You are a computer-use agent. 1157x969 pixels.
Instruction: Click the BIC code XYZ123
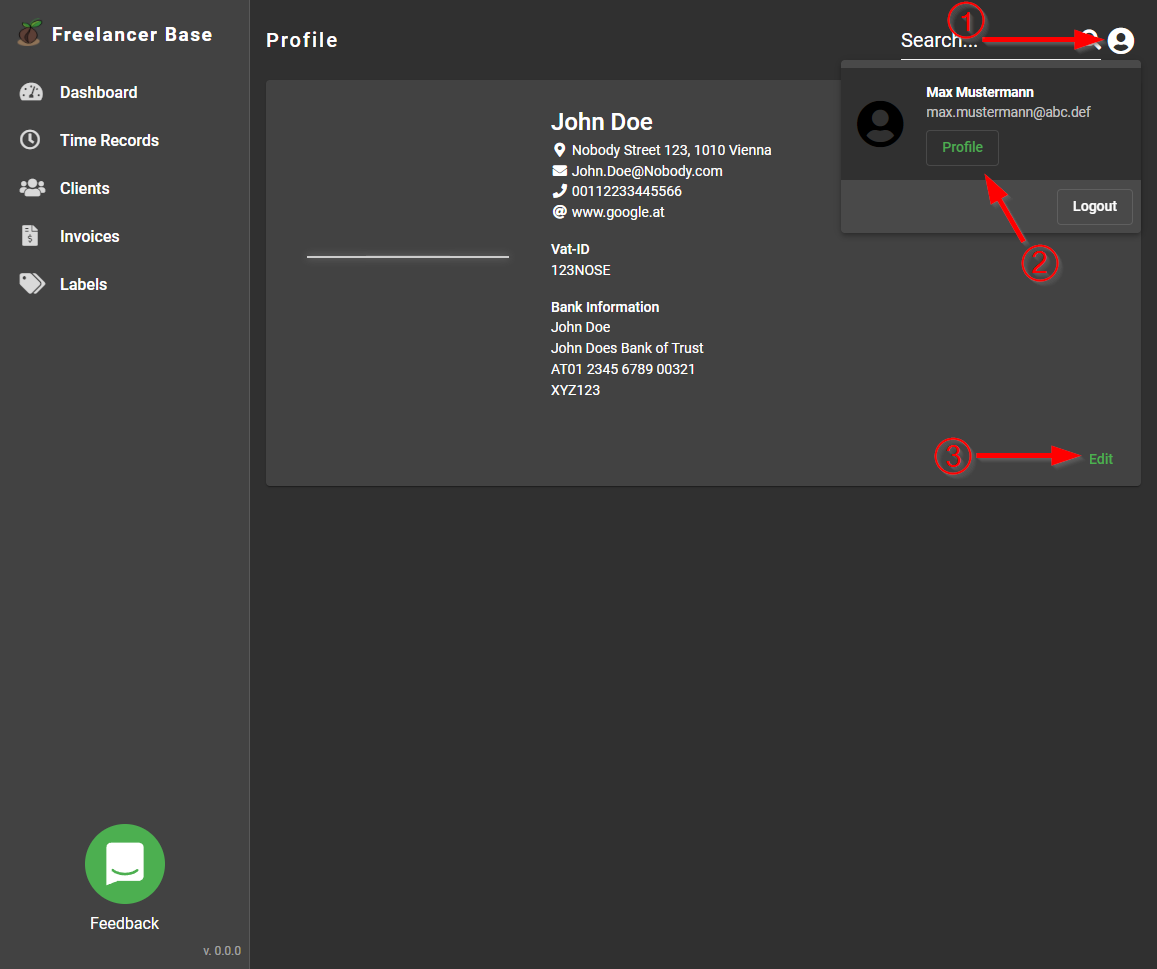click(x=576, y=390)
